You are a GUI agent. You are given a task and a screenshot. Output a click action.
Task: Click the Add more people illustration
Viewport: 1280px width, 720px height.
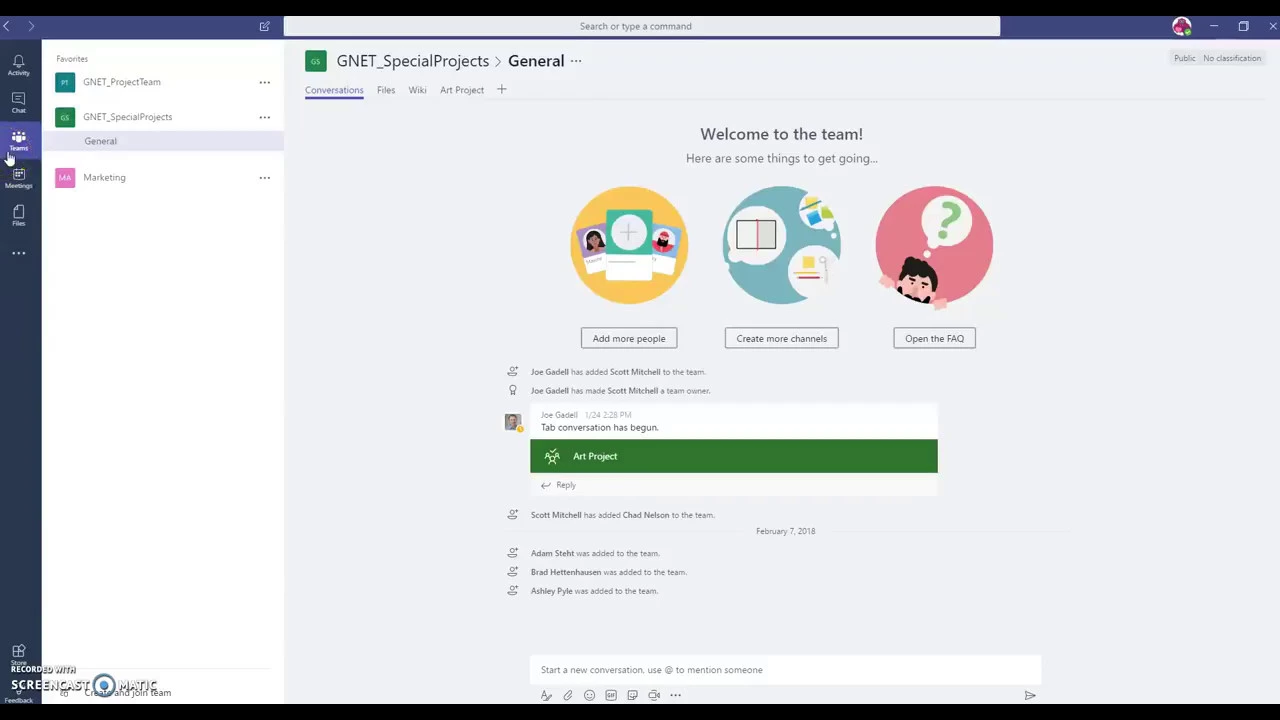point(629,245)
